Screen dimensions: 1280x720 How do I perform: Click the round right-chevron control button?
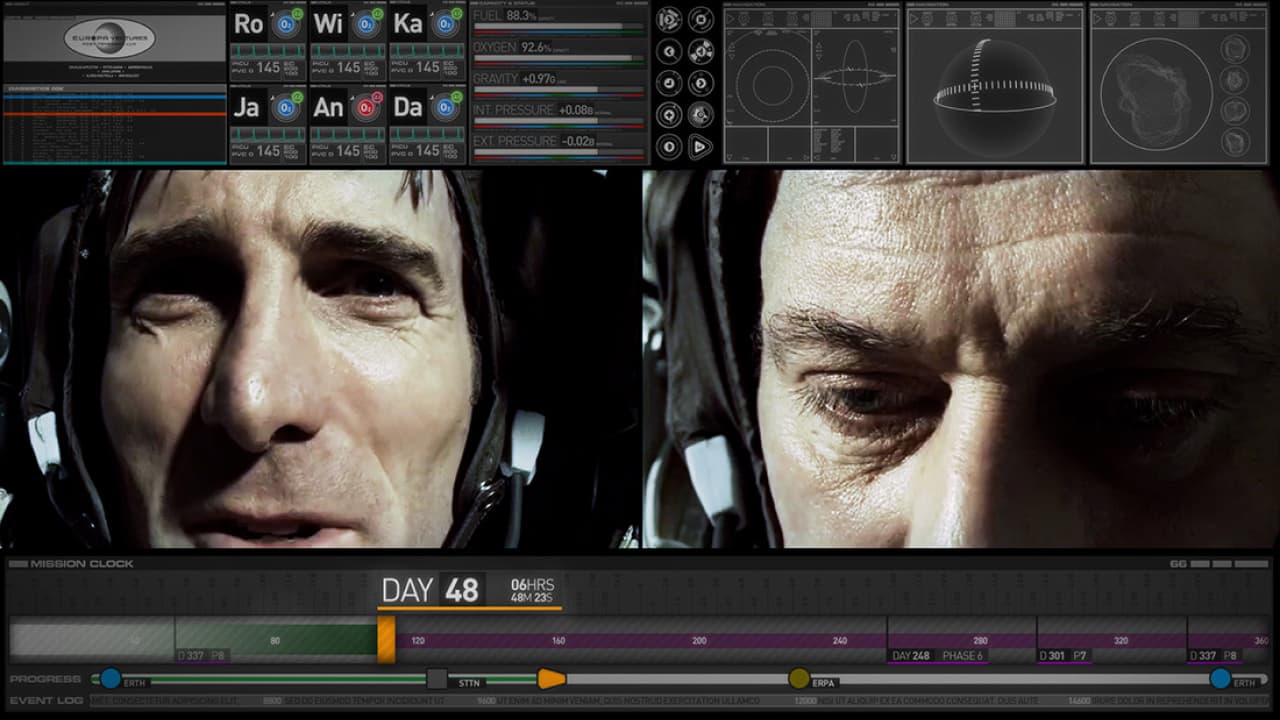[701, 84]
